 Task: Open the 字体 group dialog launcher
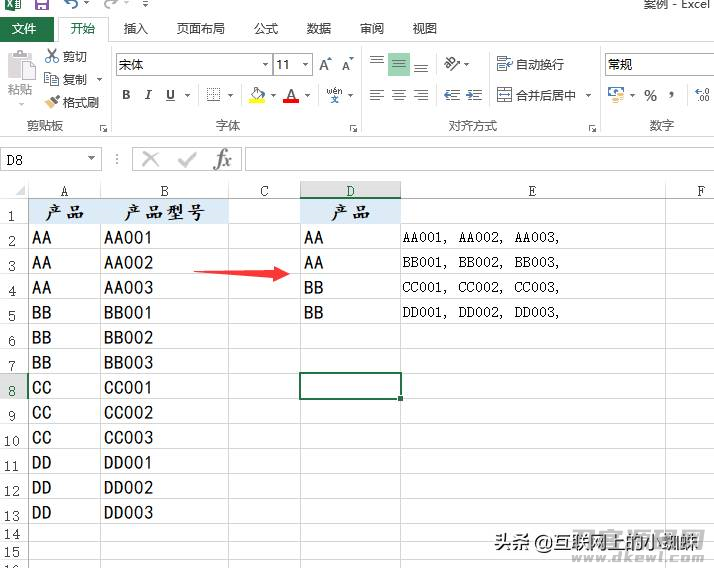point(353,128)
